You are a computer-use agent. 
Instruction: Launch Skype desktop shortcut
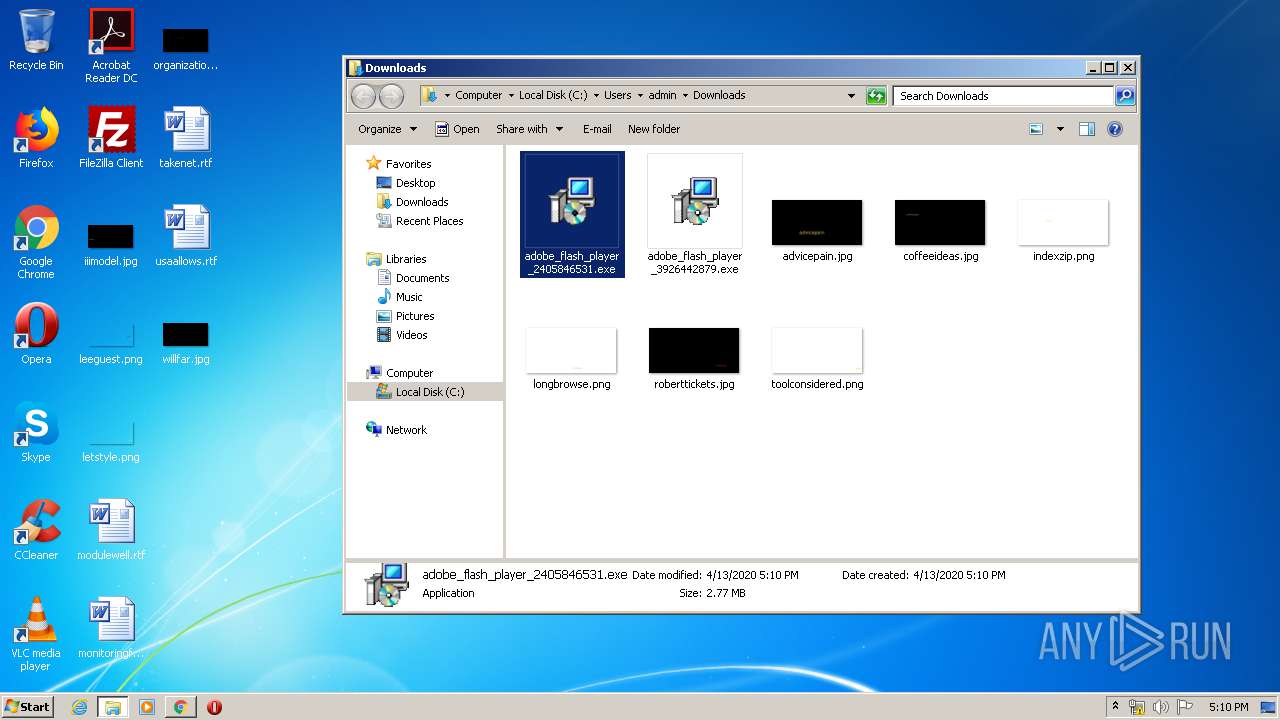(36, 432)
